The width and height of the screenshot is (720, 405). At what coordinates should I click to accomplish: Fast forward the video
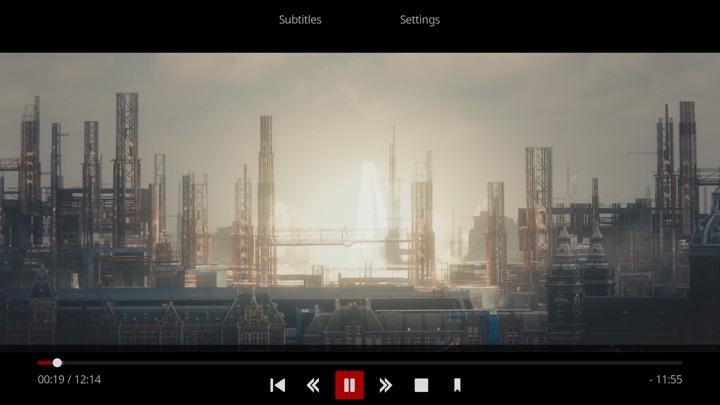(x=386, y=385)
